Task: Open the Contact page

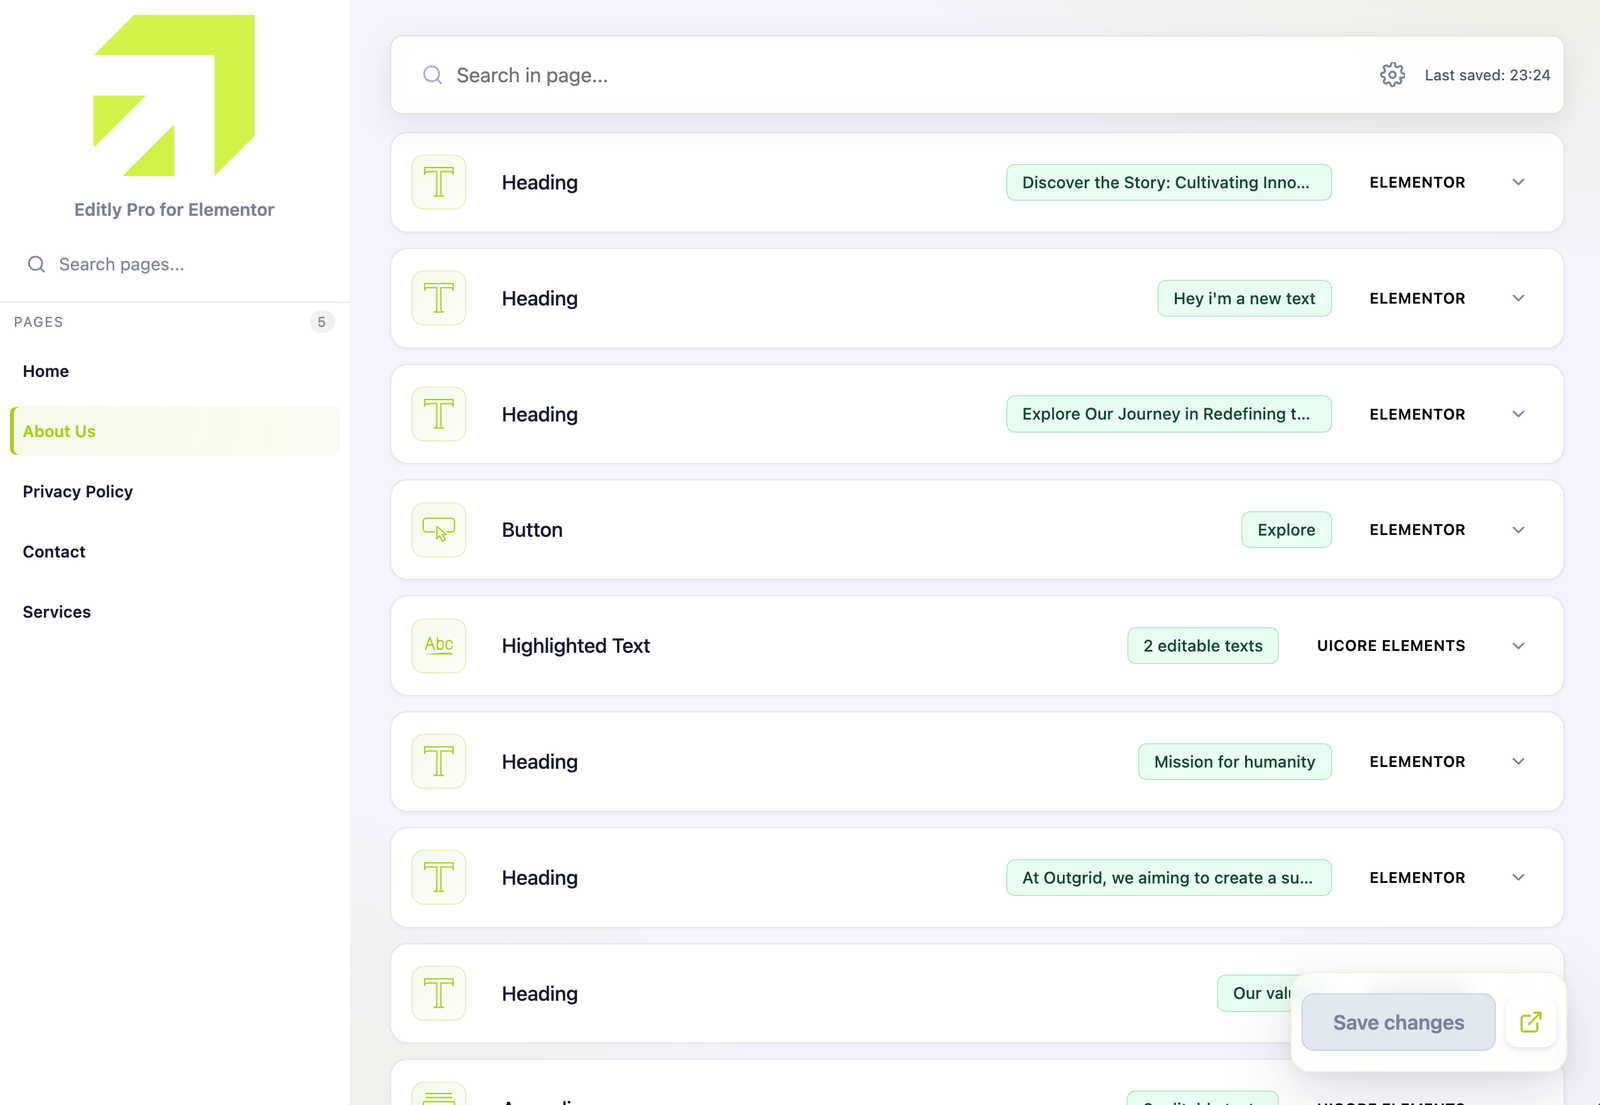Action: 175,551
